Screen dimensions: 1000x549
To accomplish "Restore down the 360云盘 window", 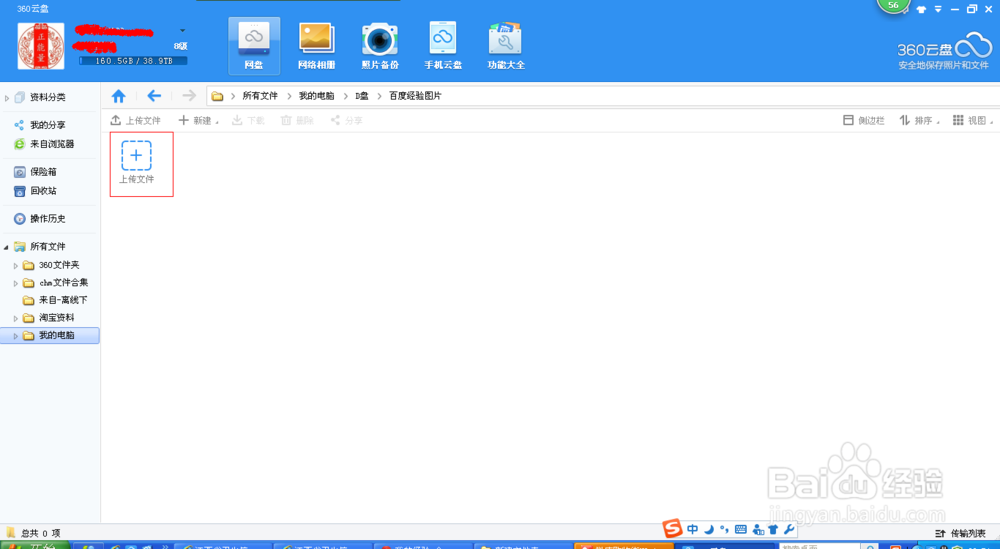I will (x=972, y=9).
